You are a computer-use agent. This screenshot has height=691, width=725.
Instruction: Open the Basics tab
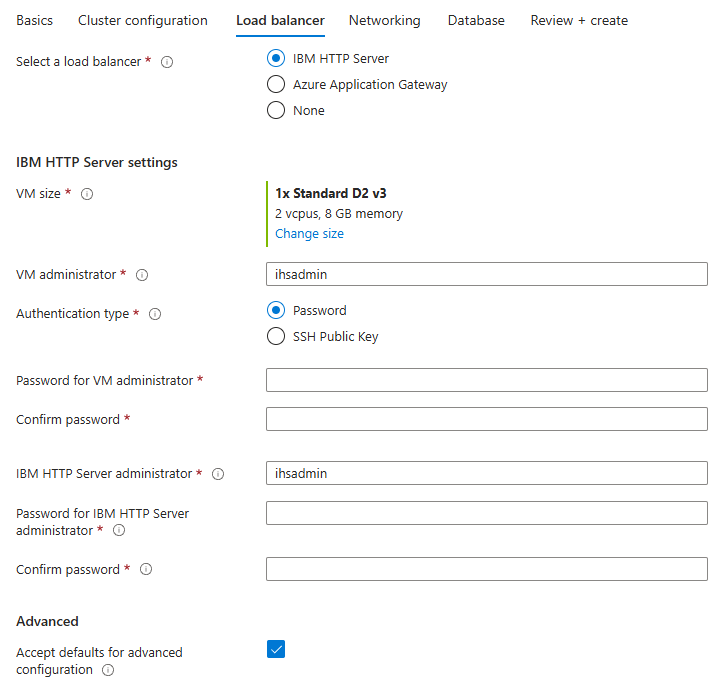coord(35,20)
